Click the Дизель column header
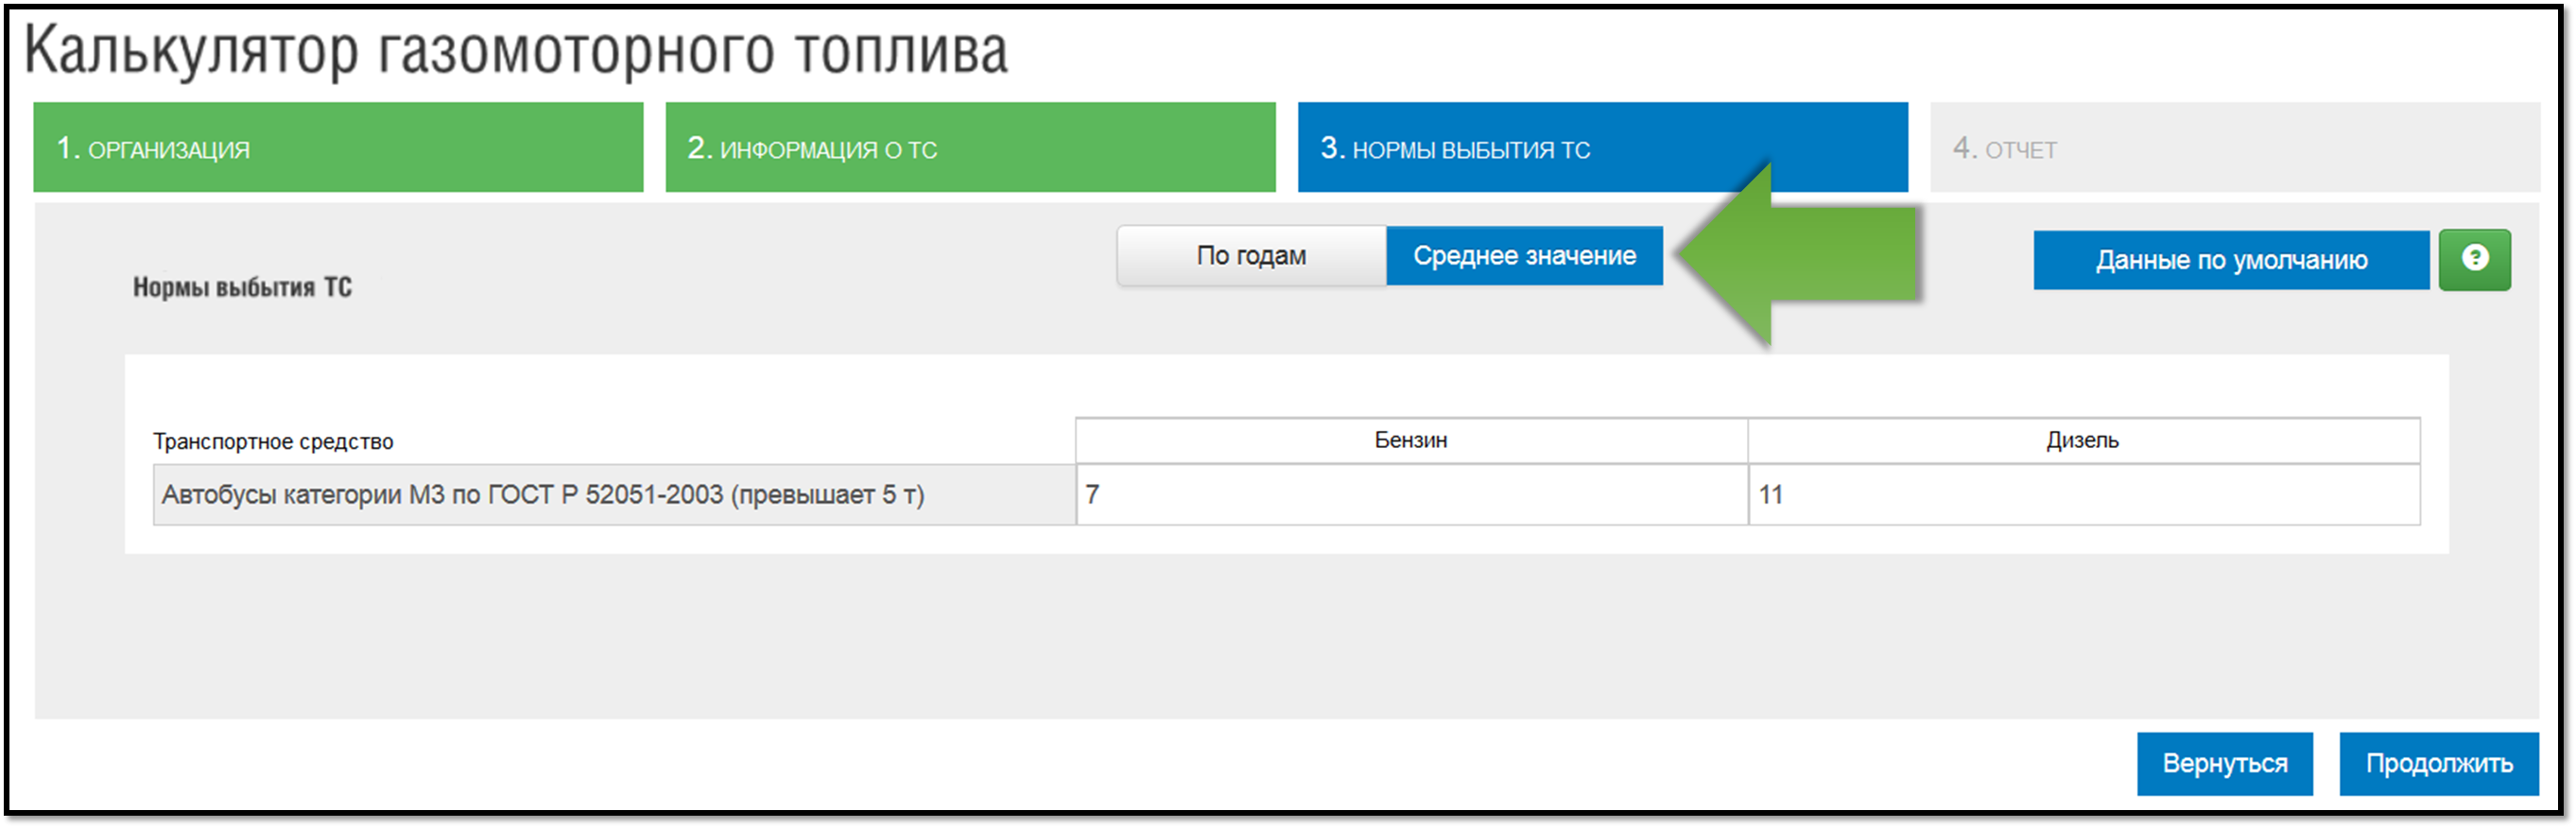 click(2083, 440)
